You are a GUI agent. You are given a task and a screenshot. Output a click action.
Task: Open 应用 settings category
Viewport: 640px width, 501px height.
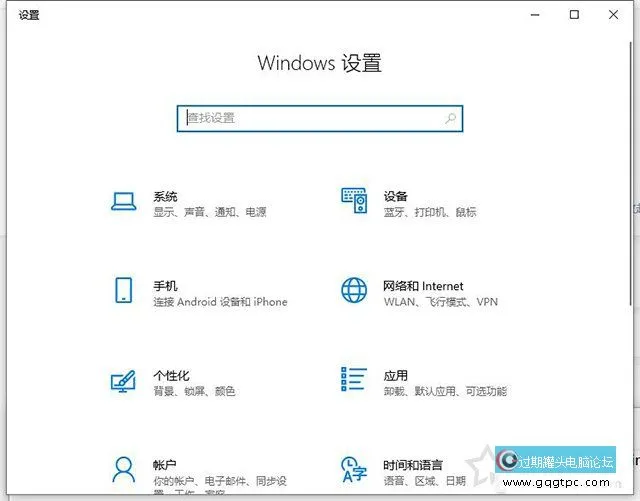pos(396,376)
